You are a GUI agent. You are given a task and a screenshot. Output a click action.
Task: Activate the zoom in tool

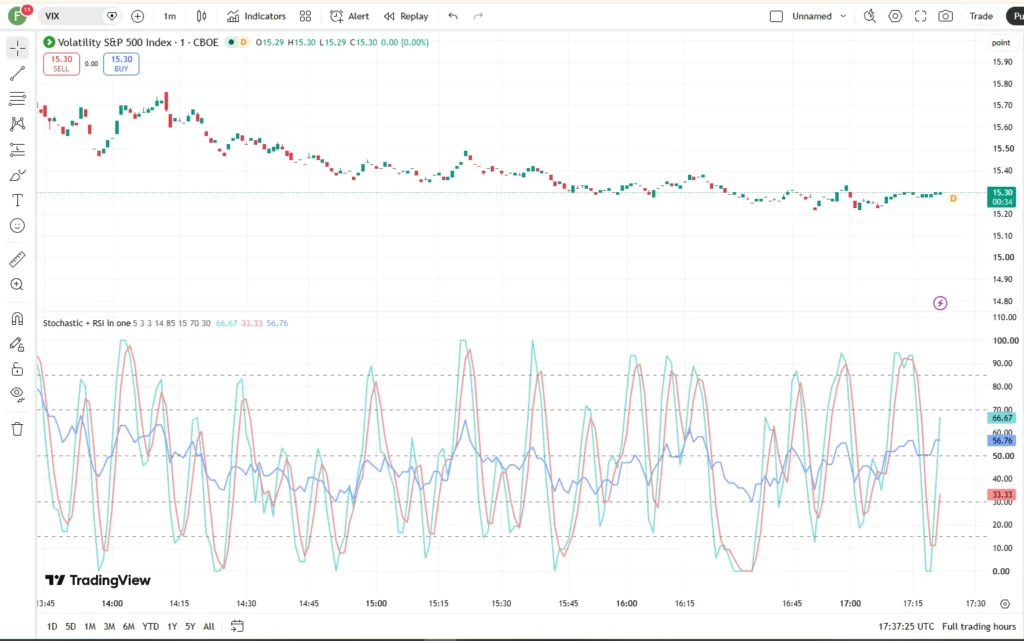(x=18, y=285)
